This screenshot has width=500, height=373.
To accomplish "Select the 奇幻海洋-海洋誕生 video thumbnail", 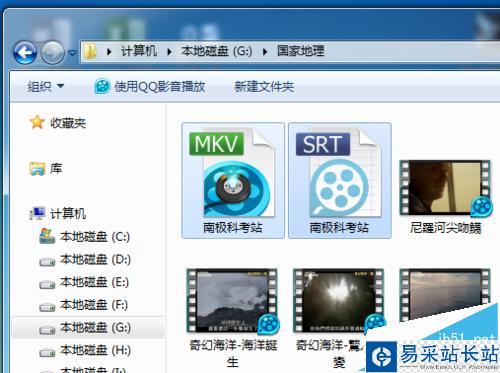I will click(232, 301).
